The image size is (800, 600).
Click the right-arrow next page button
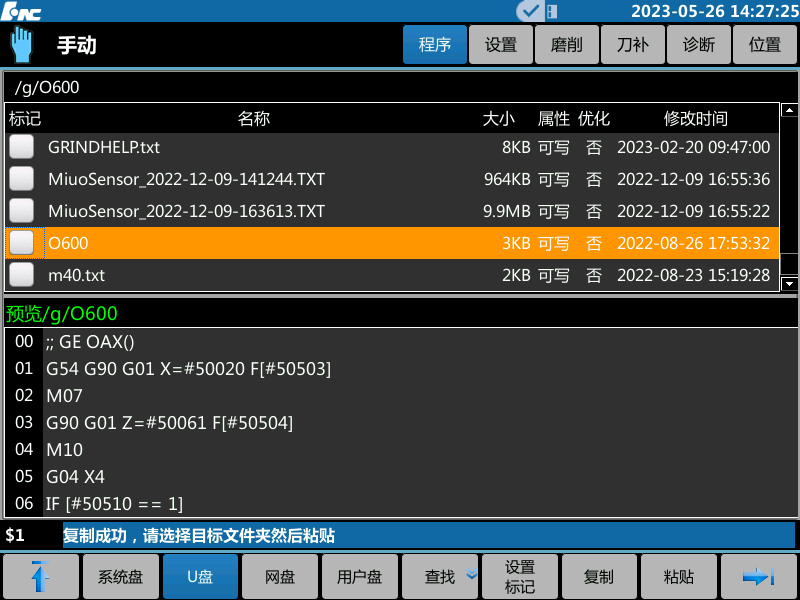759,576
